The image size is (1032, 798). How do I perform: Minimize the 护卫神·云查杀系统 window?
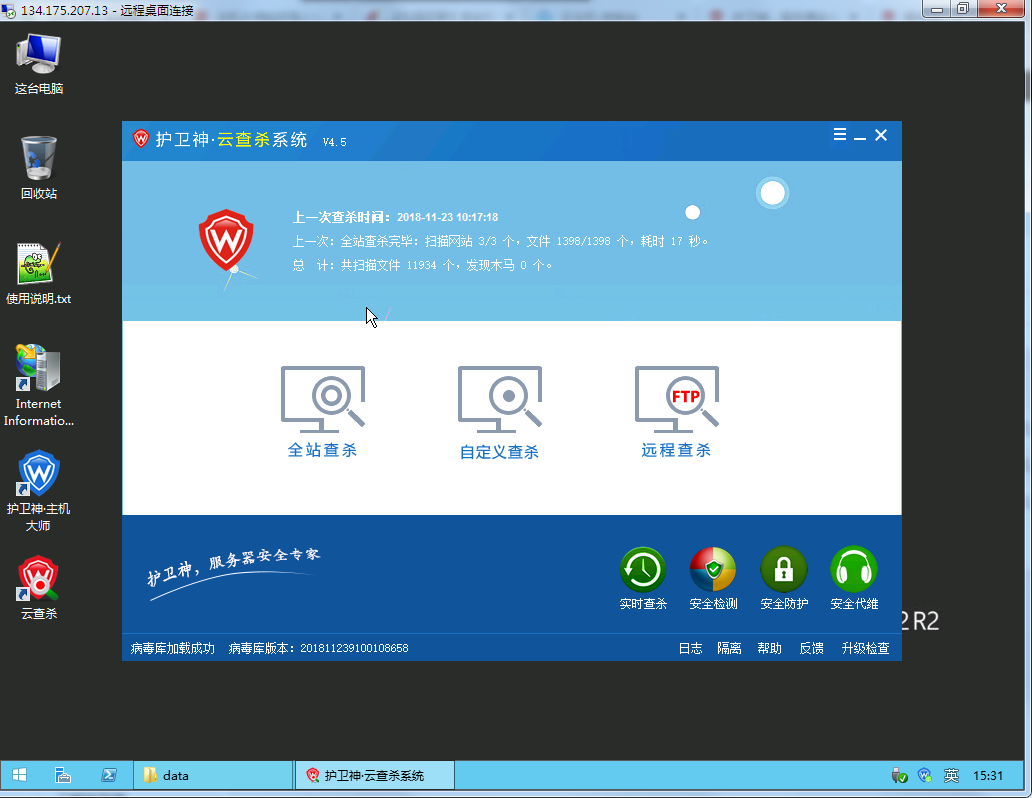860,136
